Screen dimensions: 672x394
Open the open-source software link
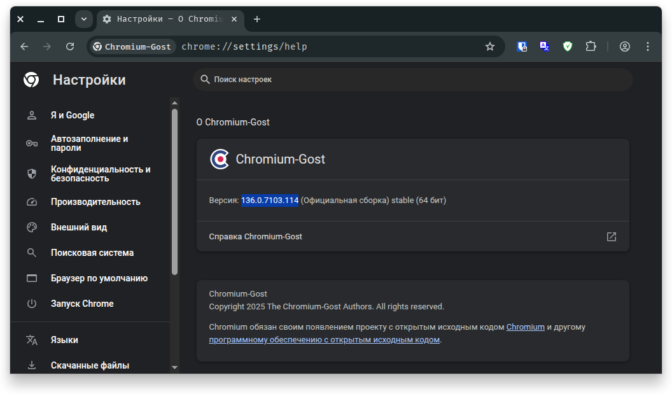pyautogui.click(x=324, y=340)
